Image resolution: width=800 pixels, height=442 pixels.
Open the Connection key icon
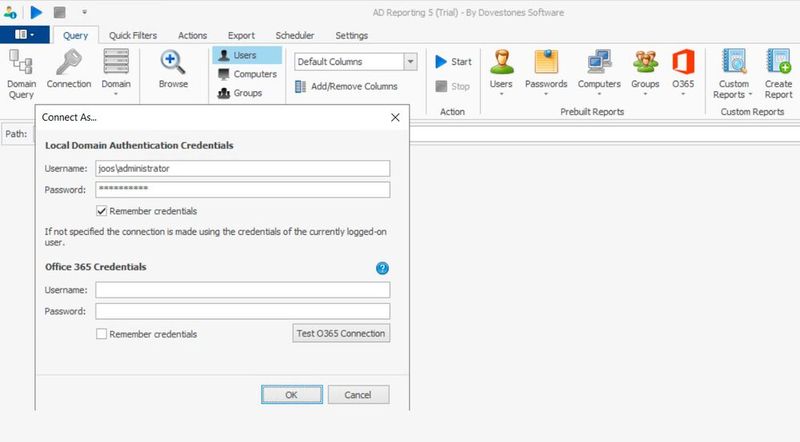[x=69, y=69]
